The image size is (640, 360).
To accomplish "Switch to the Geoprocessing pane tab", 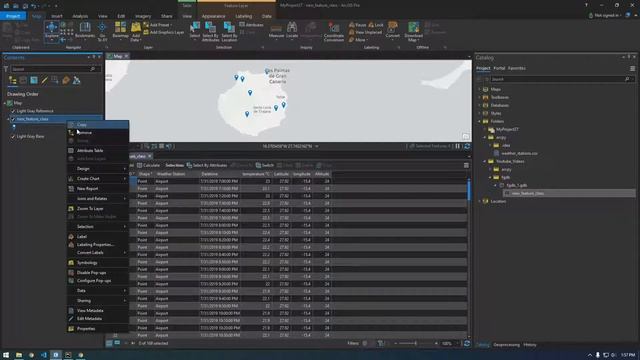I will click(x=507, y=345).
